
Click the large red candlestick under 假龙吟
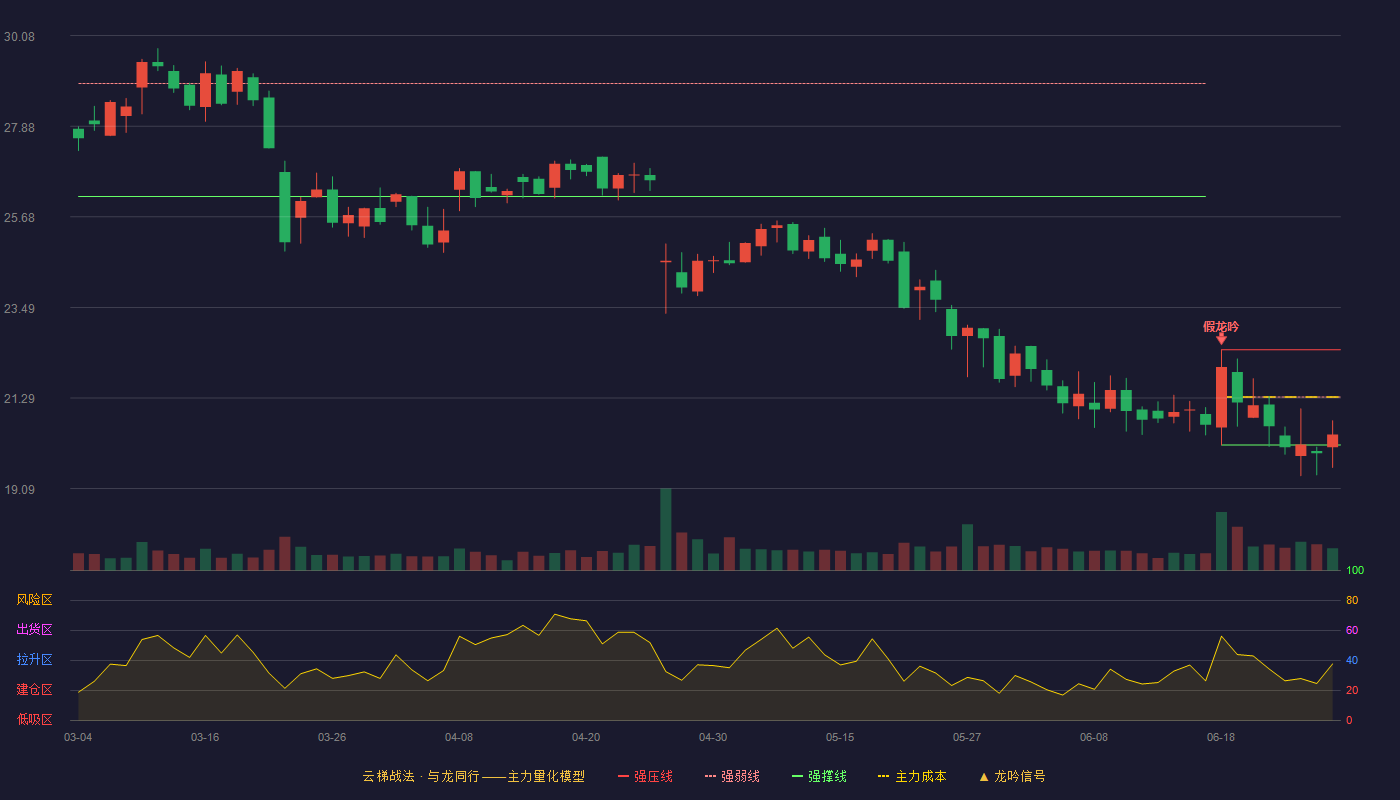tap(1221, 397)
